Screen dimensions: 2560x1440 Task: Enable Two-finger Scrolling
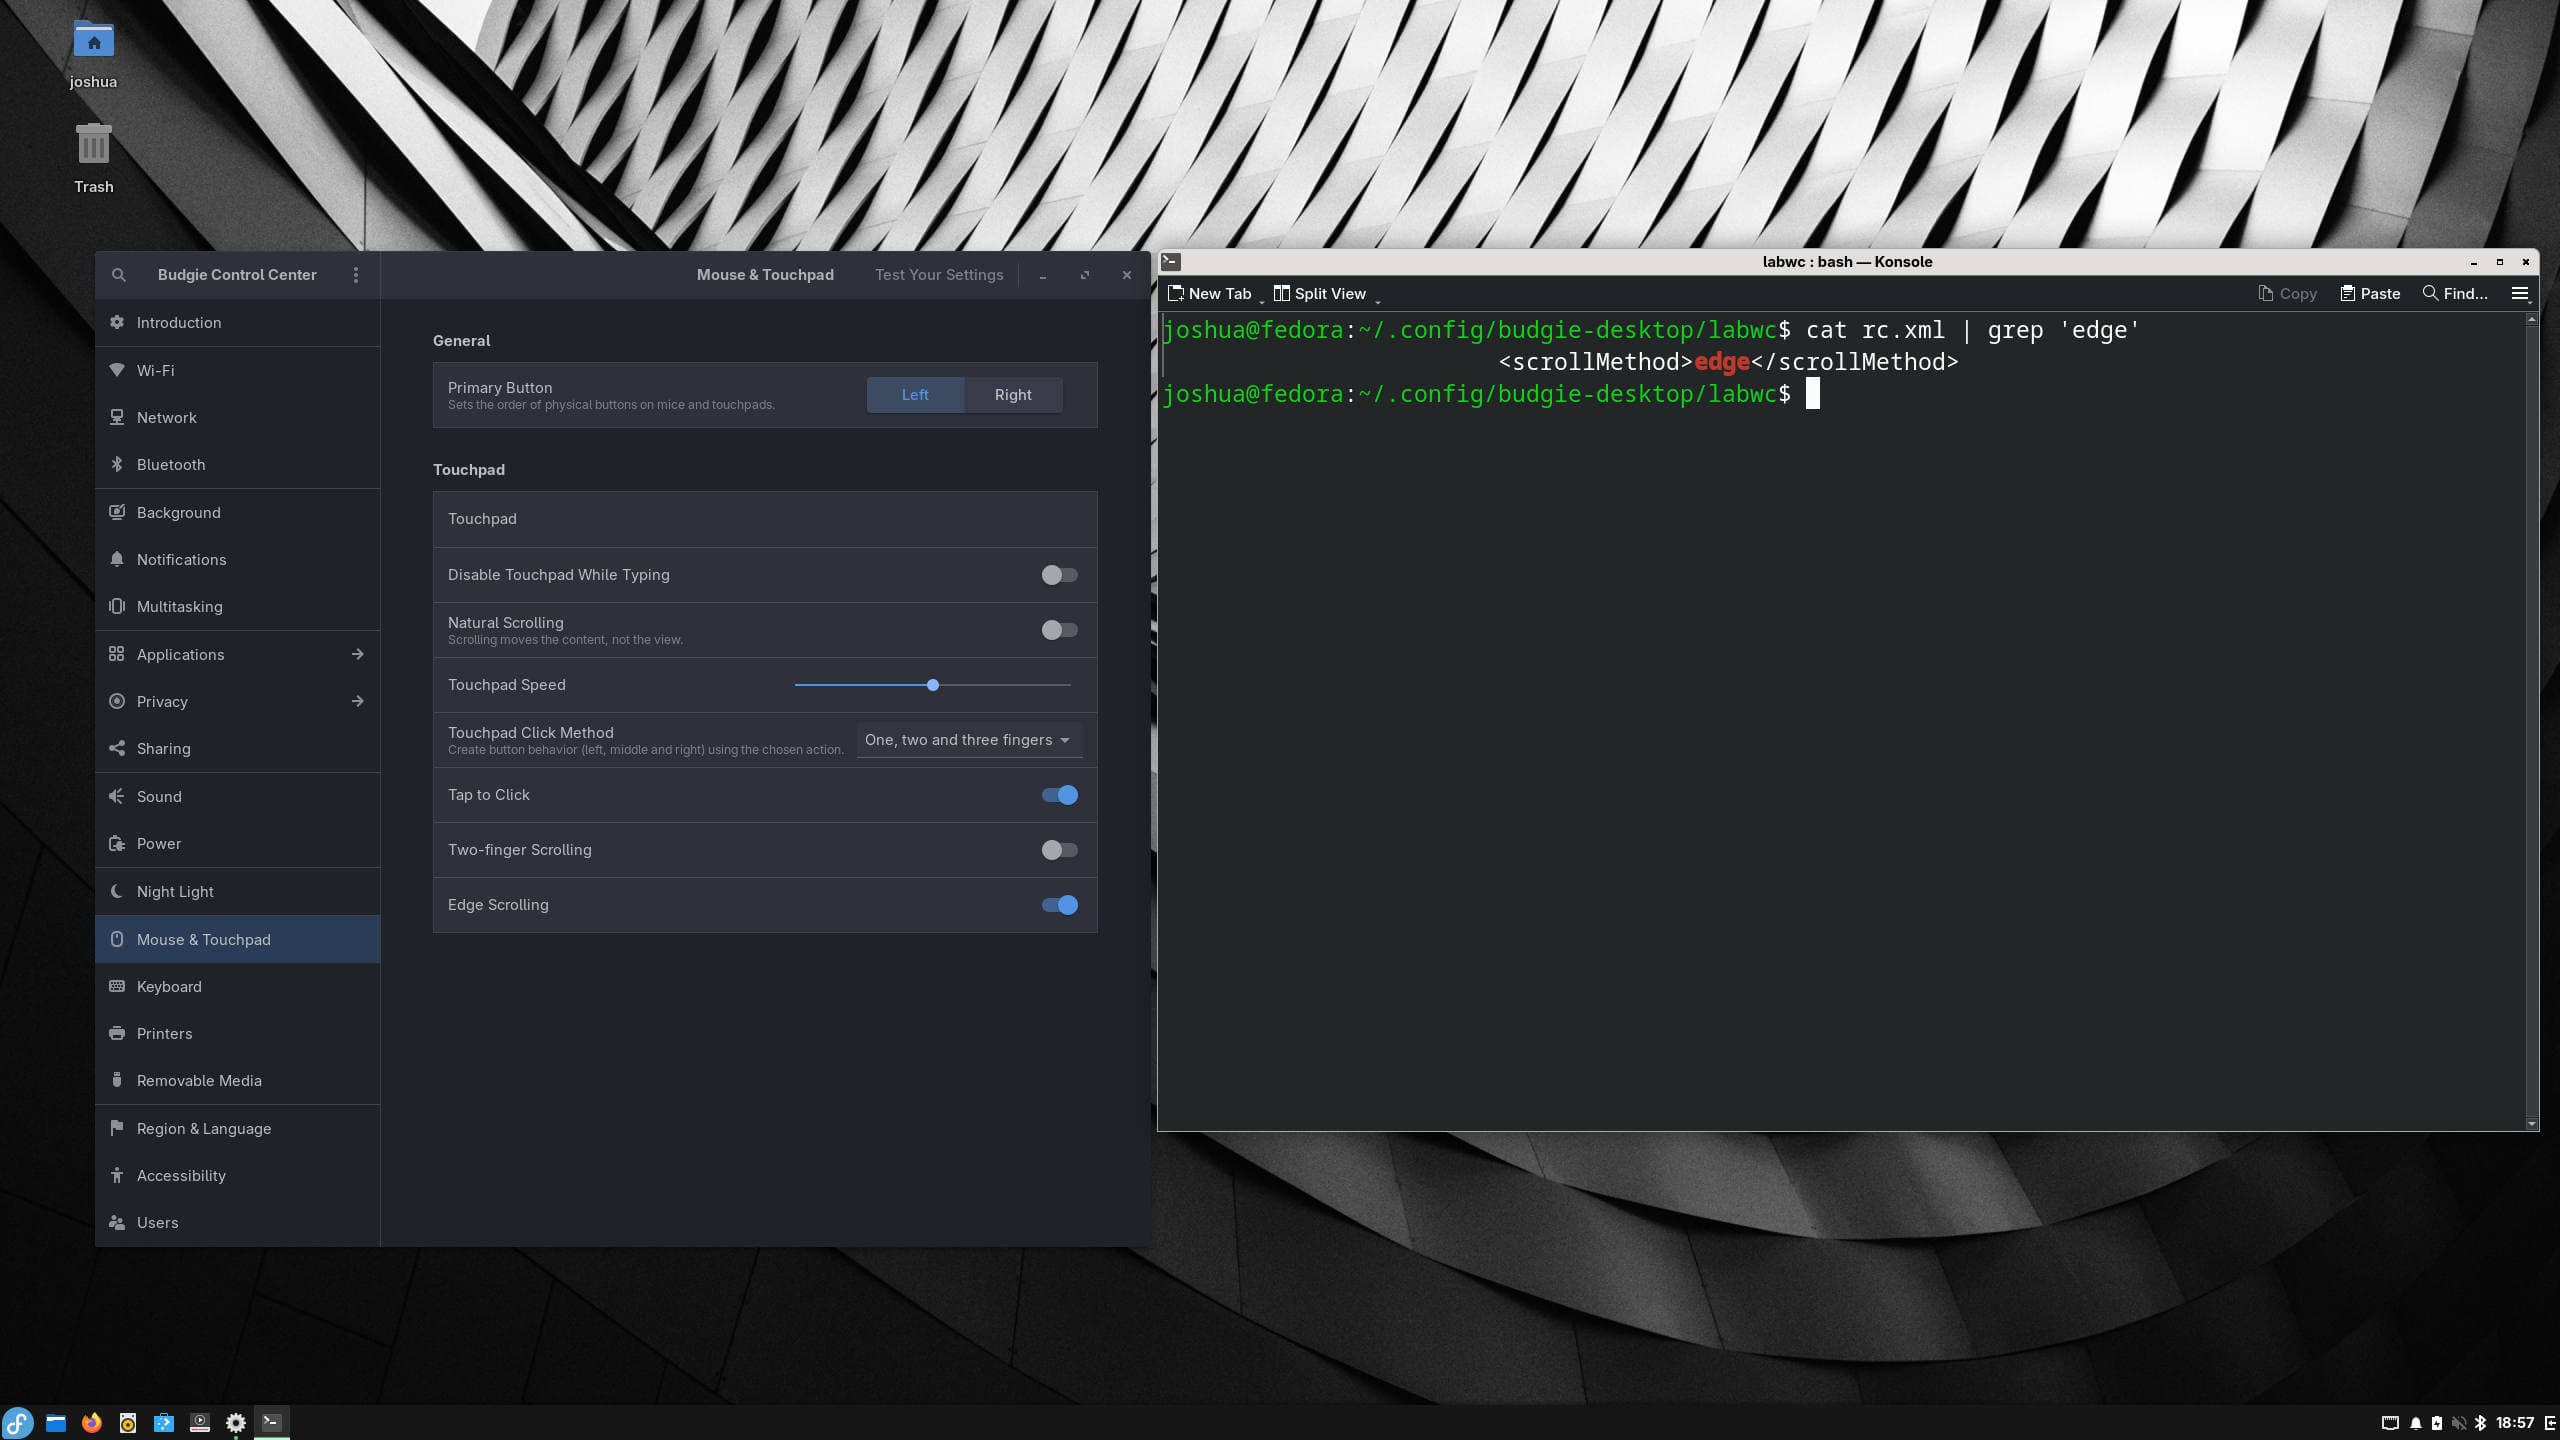point(1058,849)
